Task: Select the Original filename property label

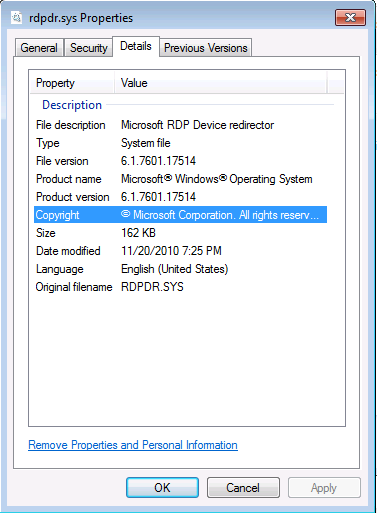Action: [x=74, y=287]
